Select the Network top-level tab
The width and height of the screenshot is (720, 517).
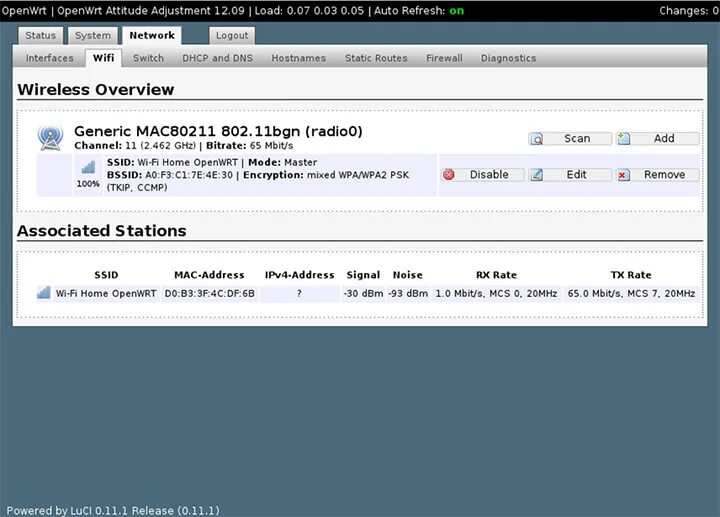pos(152,35)
